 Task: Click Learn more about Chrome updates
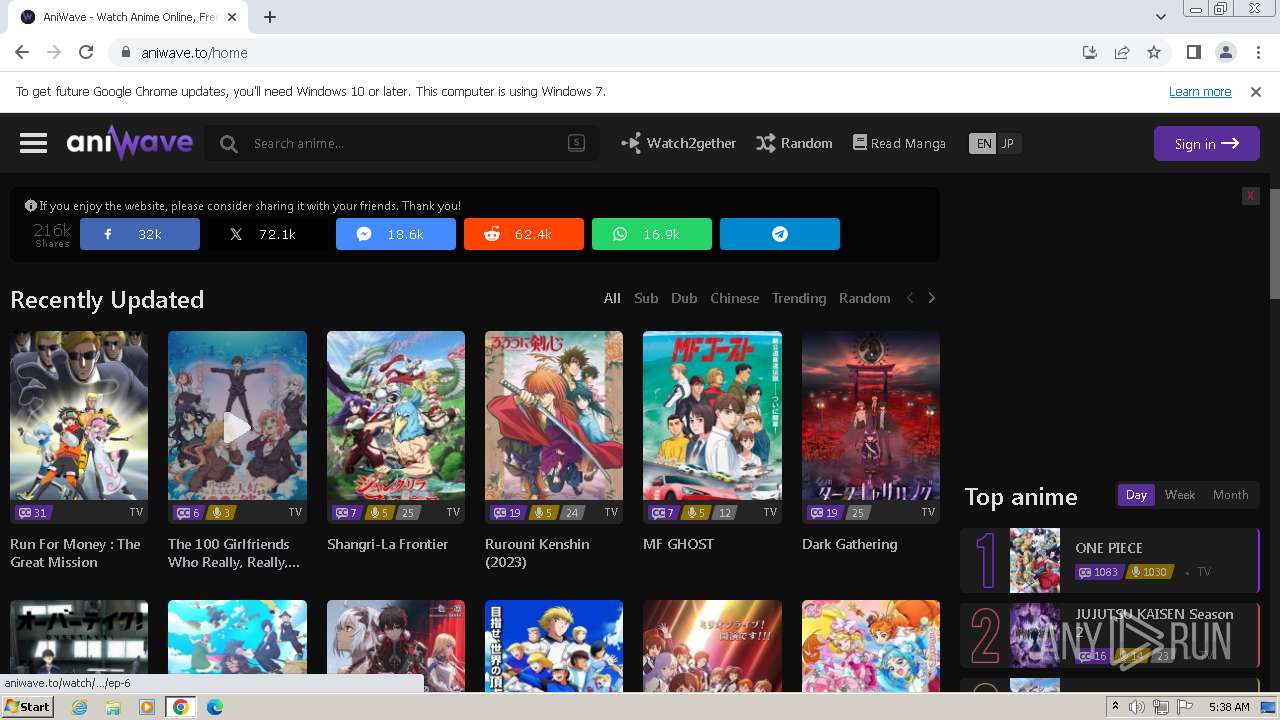coord(1200,91)
